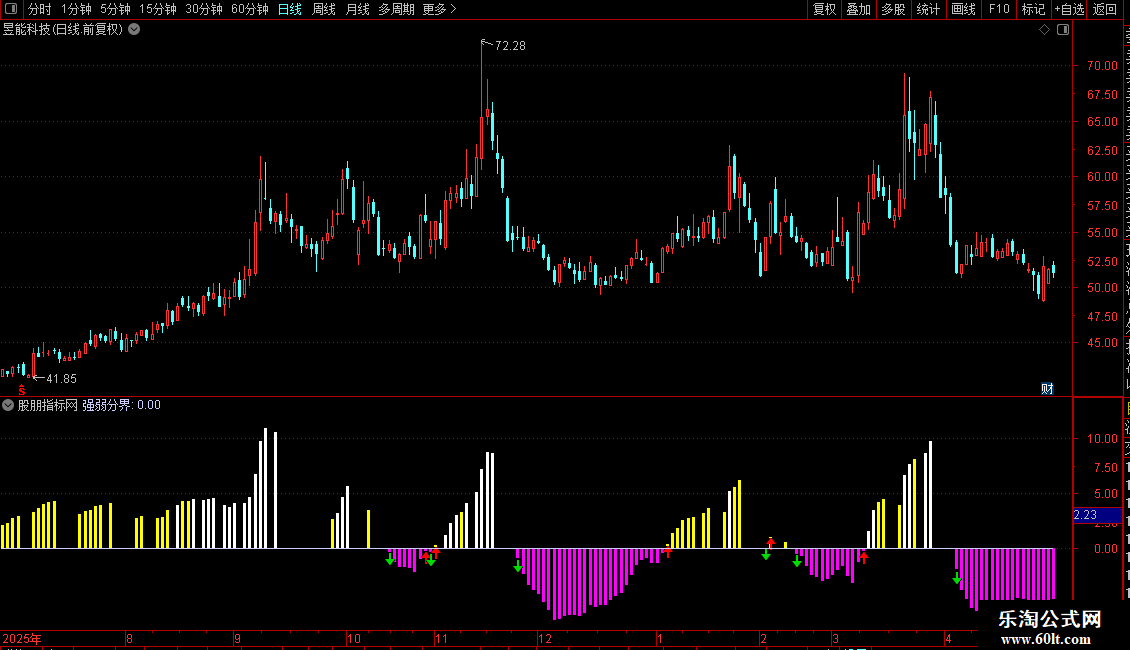
Task: Click the 统计 statistics button
Action: (927, 9)
